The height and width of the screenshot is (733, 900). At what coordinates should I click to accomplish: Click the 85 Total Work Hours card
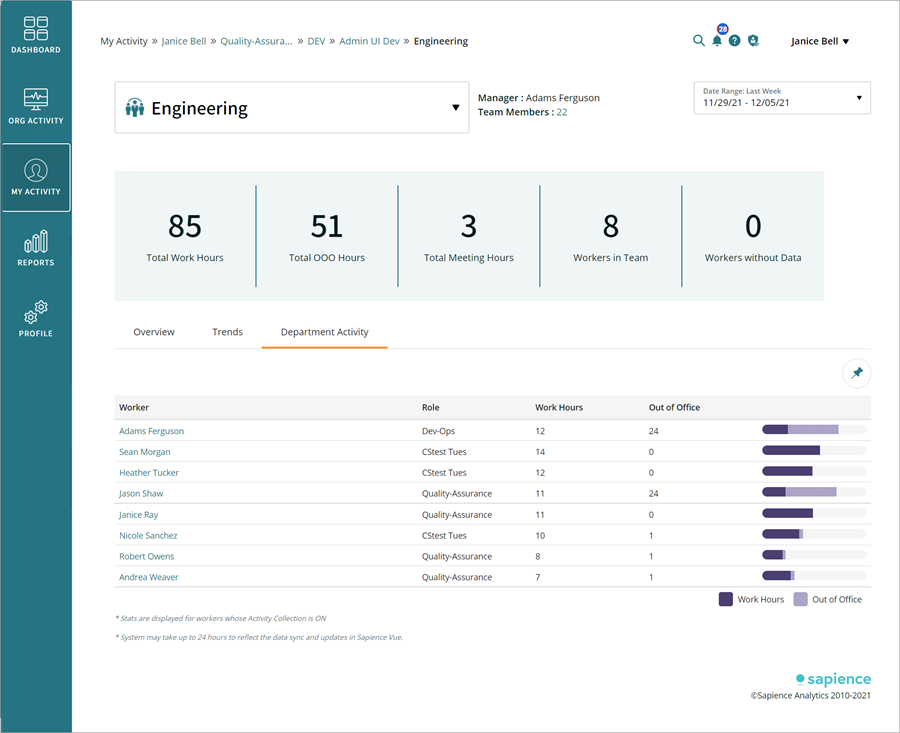pos(185,236)
